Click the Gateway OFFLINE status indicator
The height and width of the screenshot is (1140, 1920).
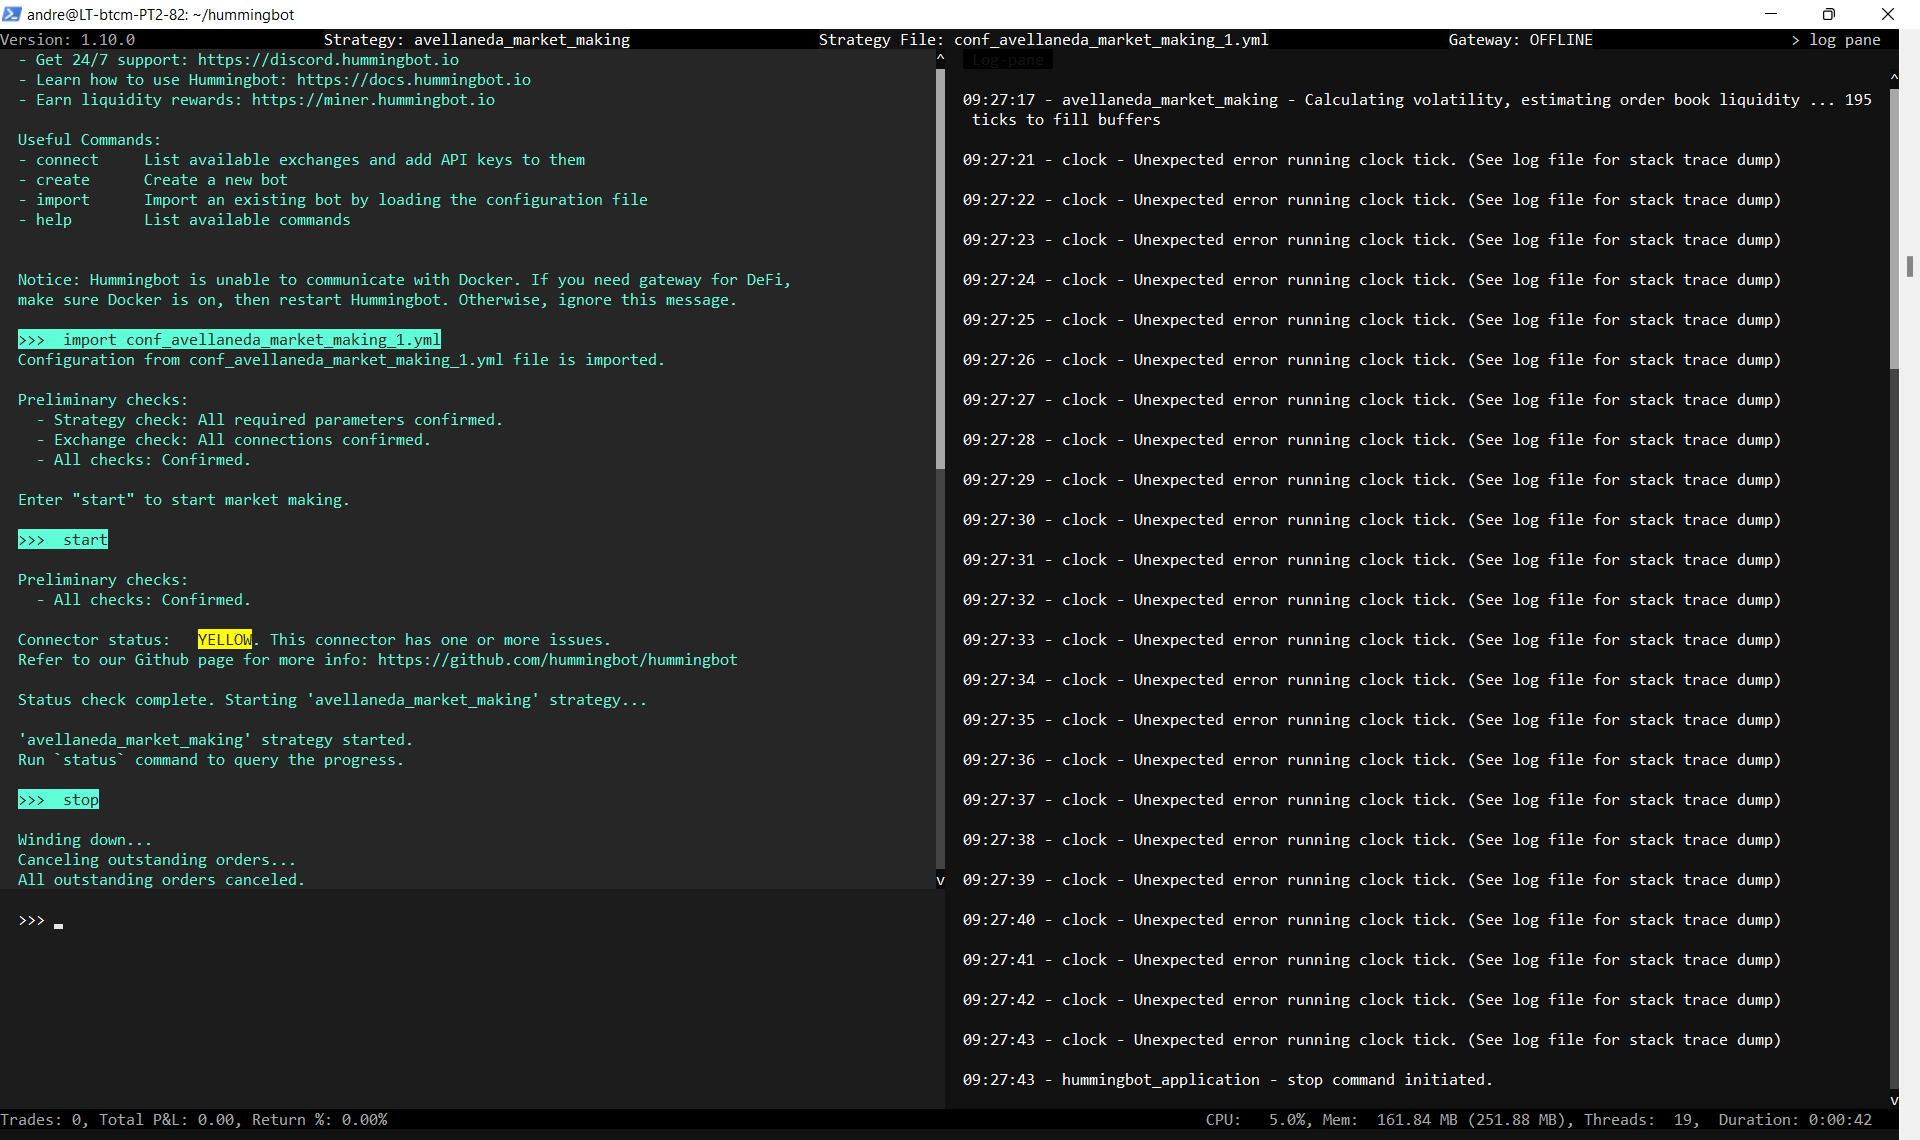pos(1520,39)
